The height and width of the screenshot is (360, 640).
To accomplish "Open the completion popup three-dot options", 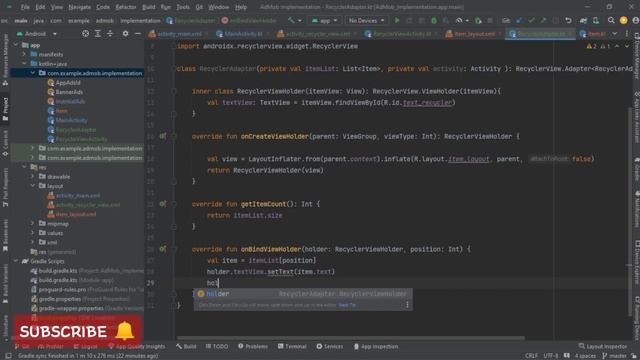I will [x=407, y=304].
